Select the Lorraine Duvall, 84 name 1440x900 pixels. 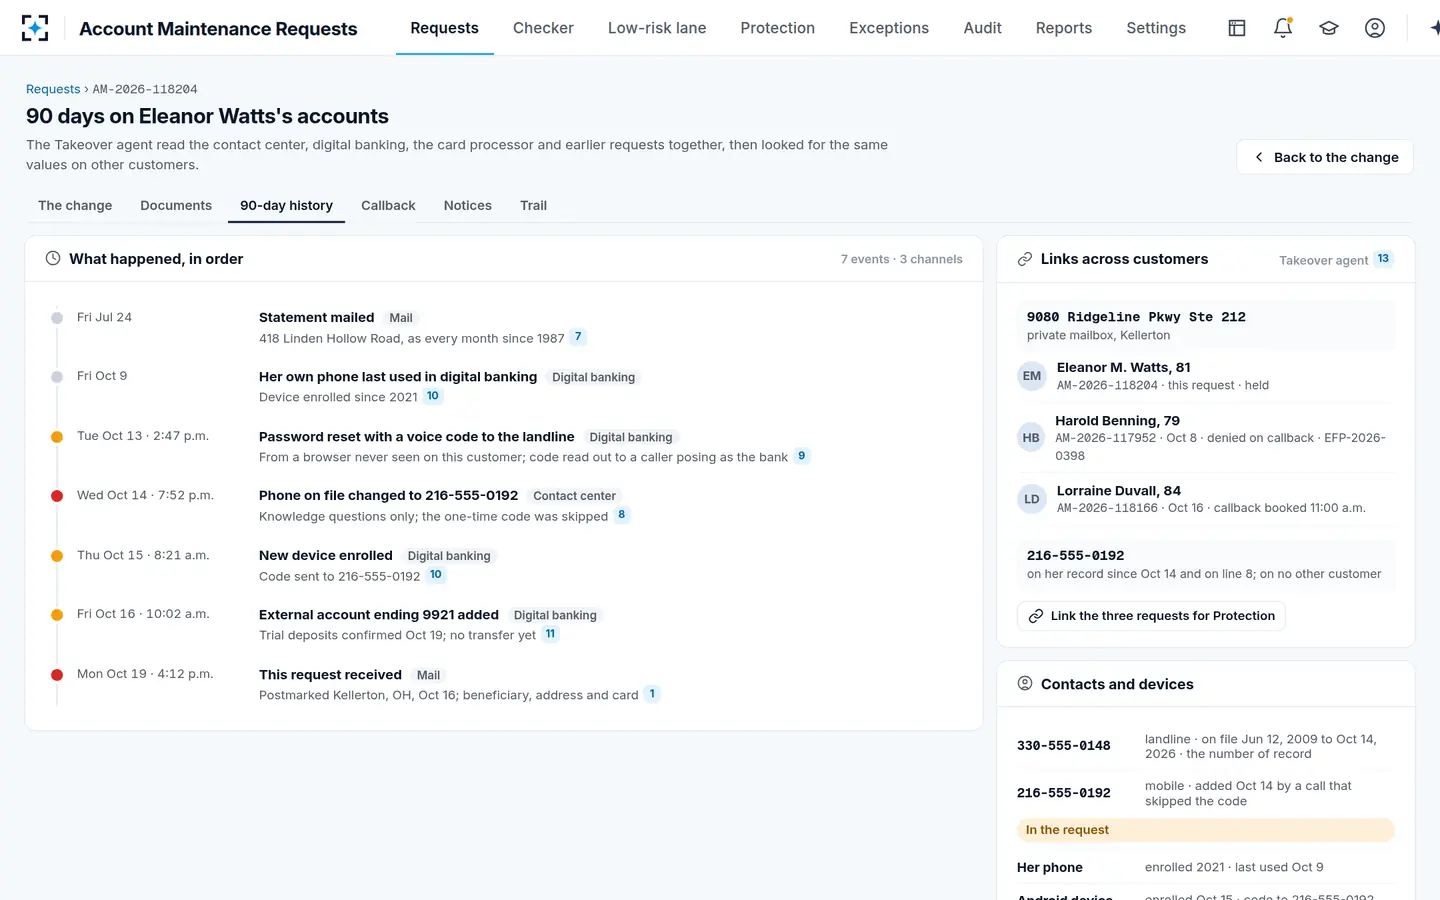click(x=1118, y=491)
